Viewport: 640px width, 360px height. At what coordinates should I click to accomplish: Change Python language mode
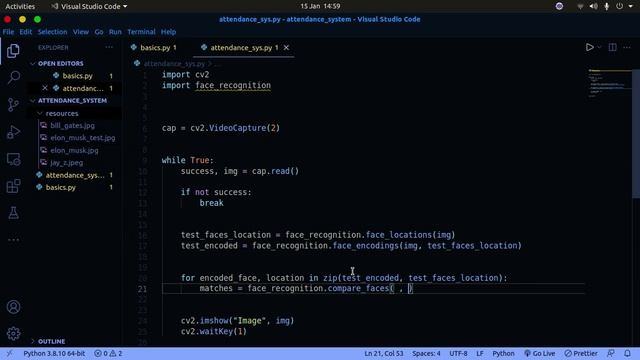tap(503, 353)
